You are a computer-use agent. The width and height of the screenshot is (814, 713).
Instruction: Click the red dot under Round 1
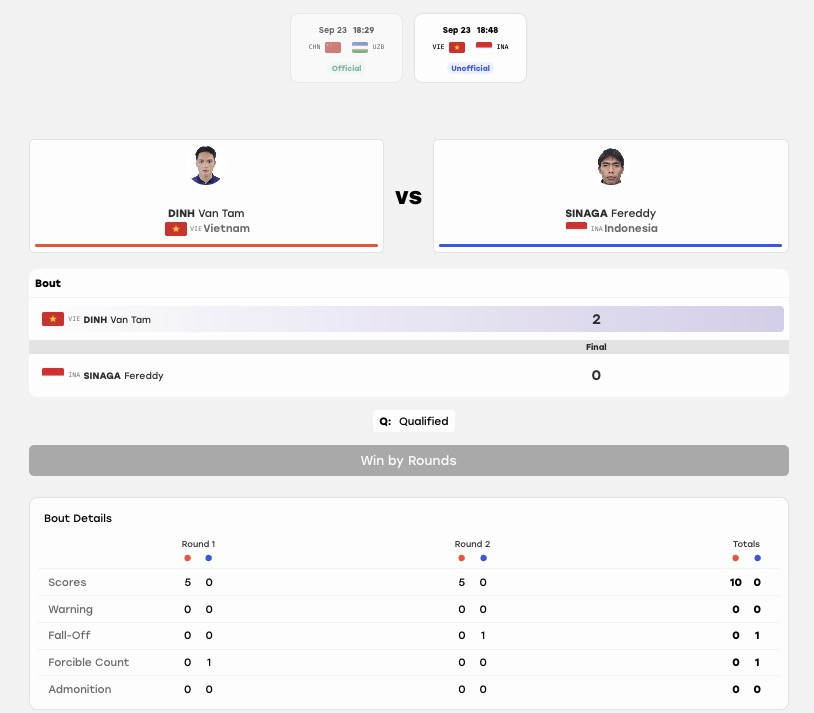(x=187, y=558)
